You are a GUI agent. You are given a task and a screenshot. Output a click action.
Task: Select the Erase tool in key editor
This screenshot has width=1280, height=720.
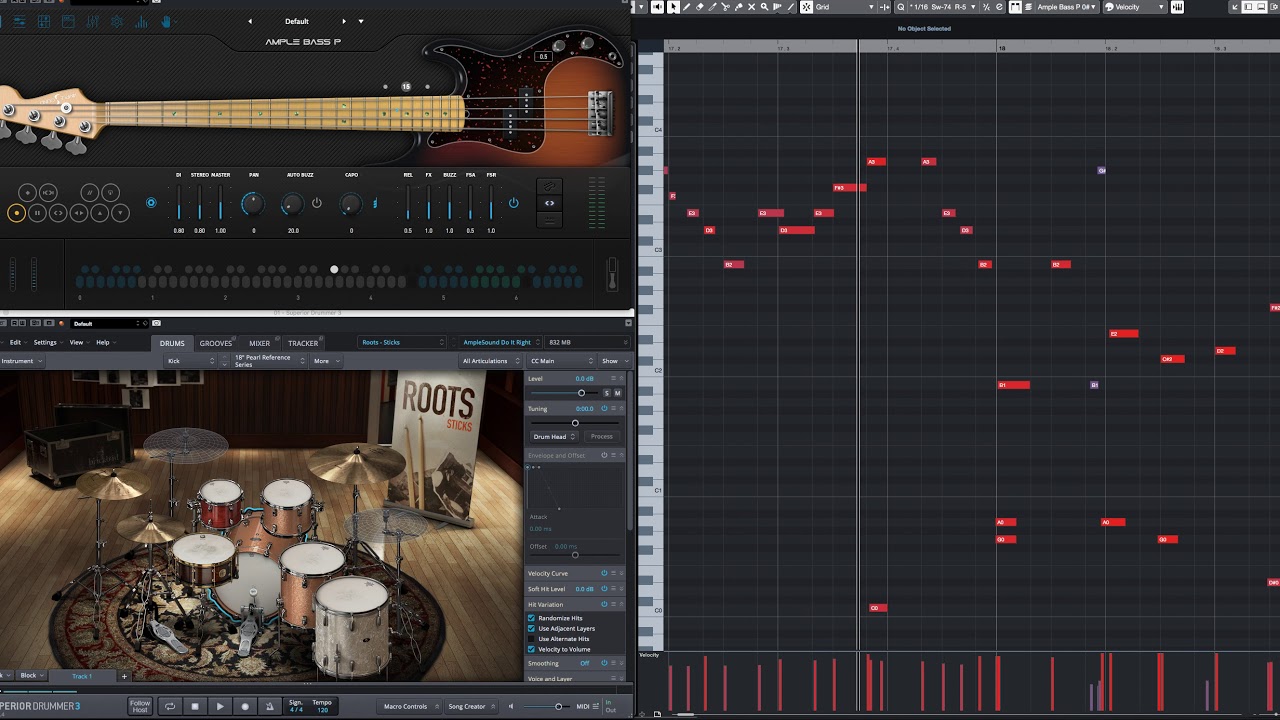(699, 7)
